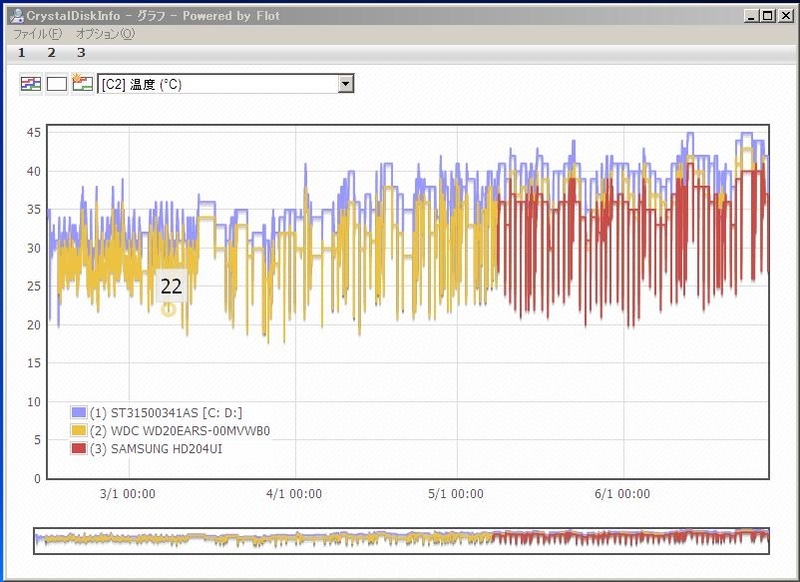Click the 6/1 00:00 axis label
Viewport: 800px width, 582px height.
(x=622, y=494)
